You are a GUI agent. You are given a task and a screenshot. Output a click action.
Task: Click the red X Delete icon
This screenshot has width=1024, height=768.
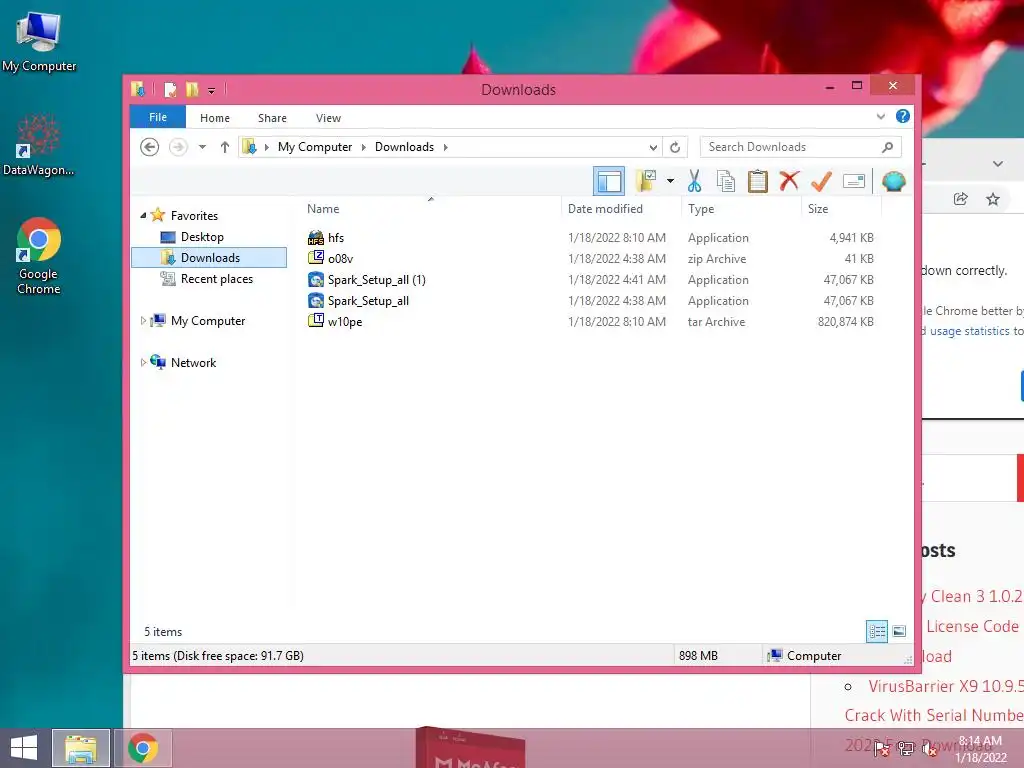789,180
